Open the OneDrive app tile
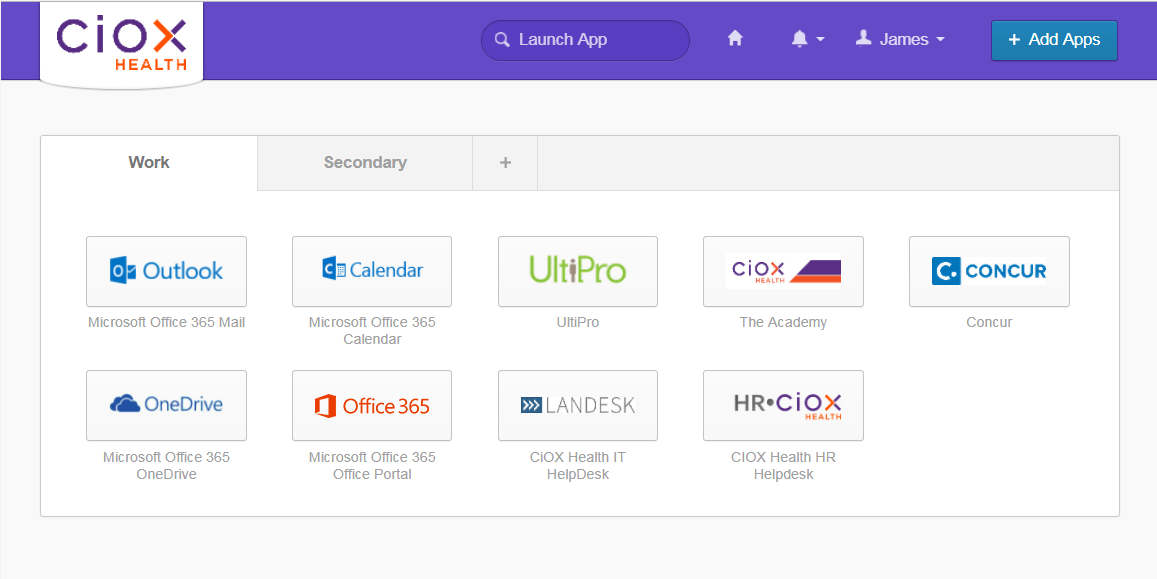Image resolution: width=1157 pixels, height=579 pixels. (166, 406)
